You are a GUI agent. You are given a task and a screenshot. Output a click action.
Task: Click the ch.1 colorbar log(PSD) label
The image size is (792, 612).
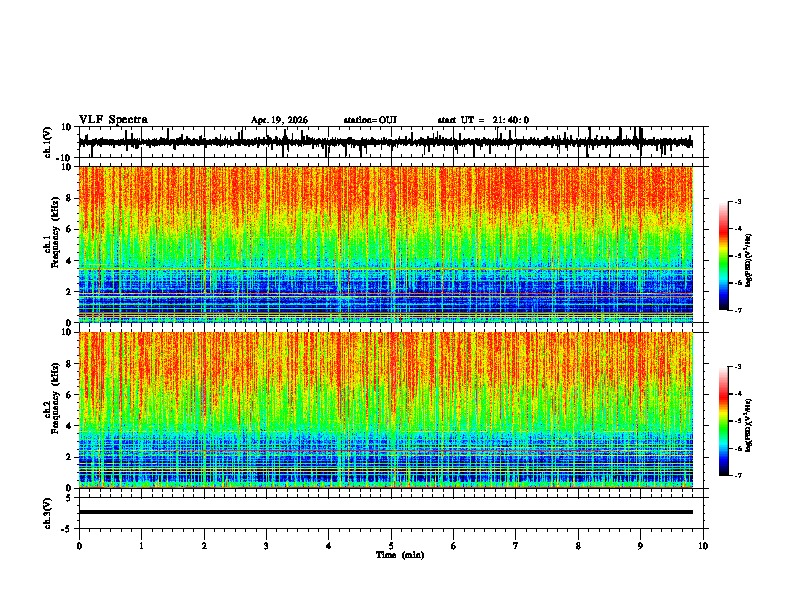point(750,260)
